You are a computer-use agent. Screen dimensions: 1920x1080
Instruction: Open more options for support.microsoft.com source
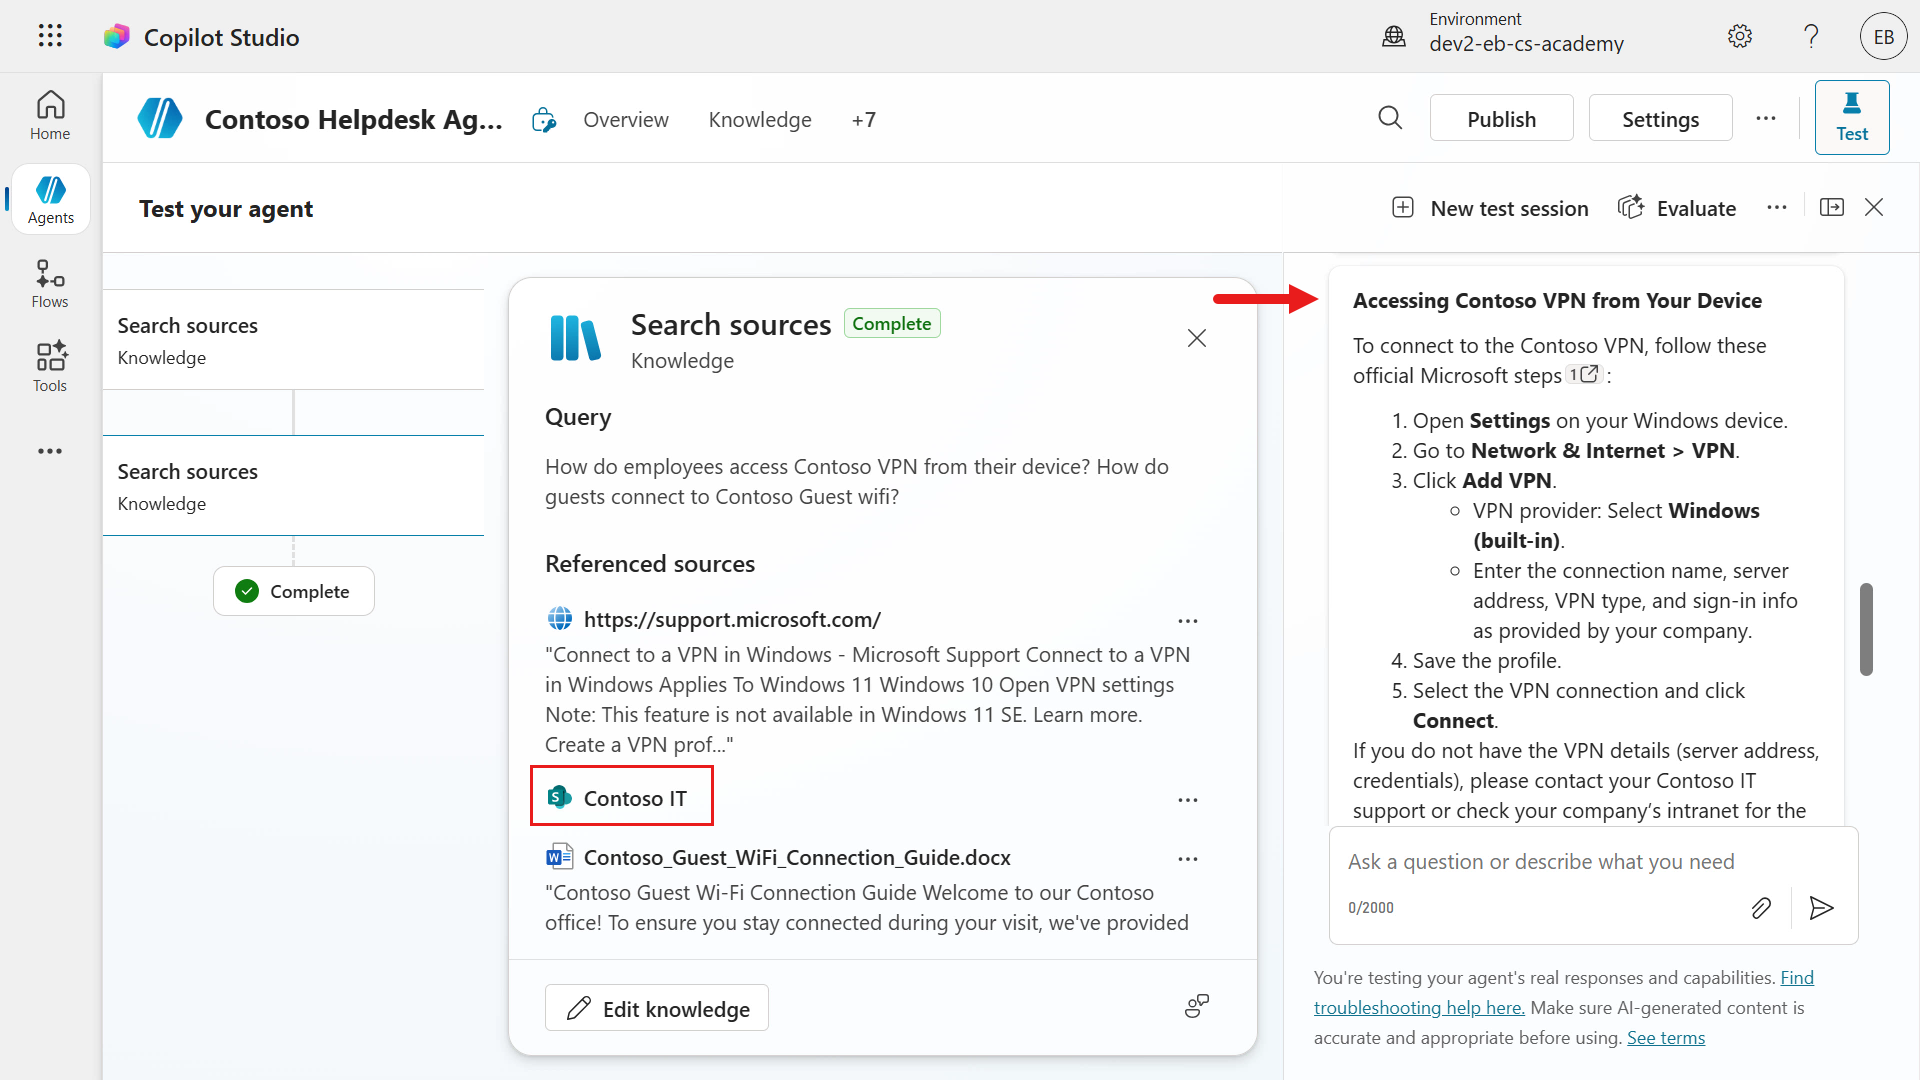click(1187, 621)
